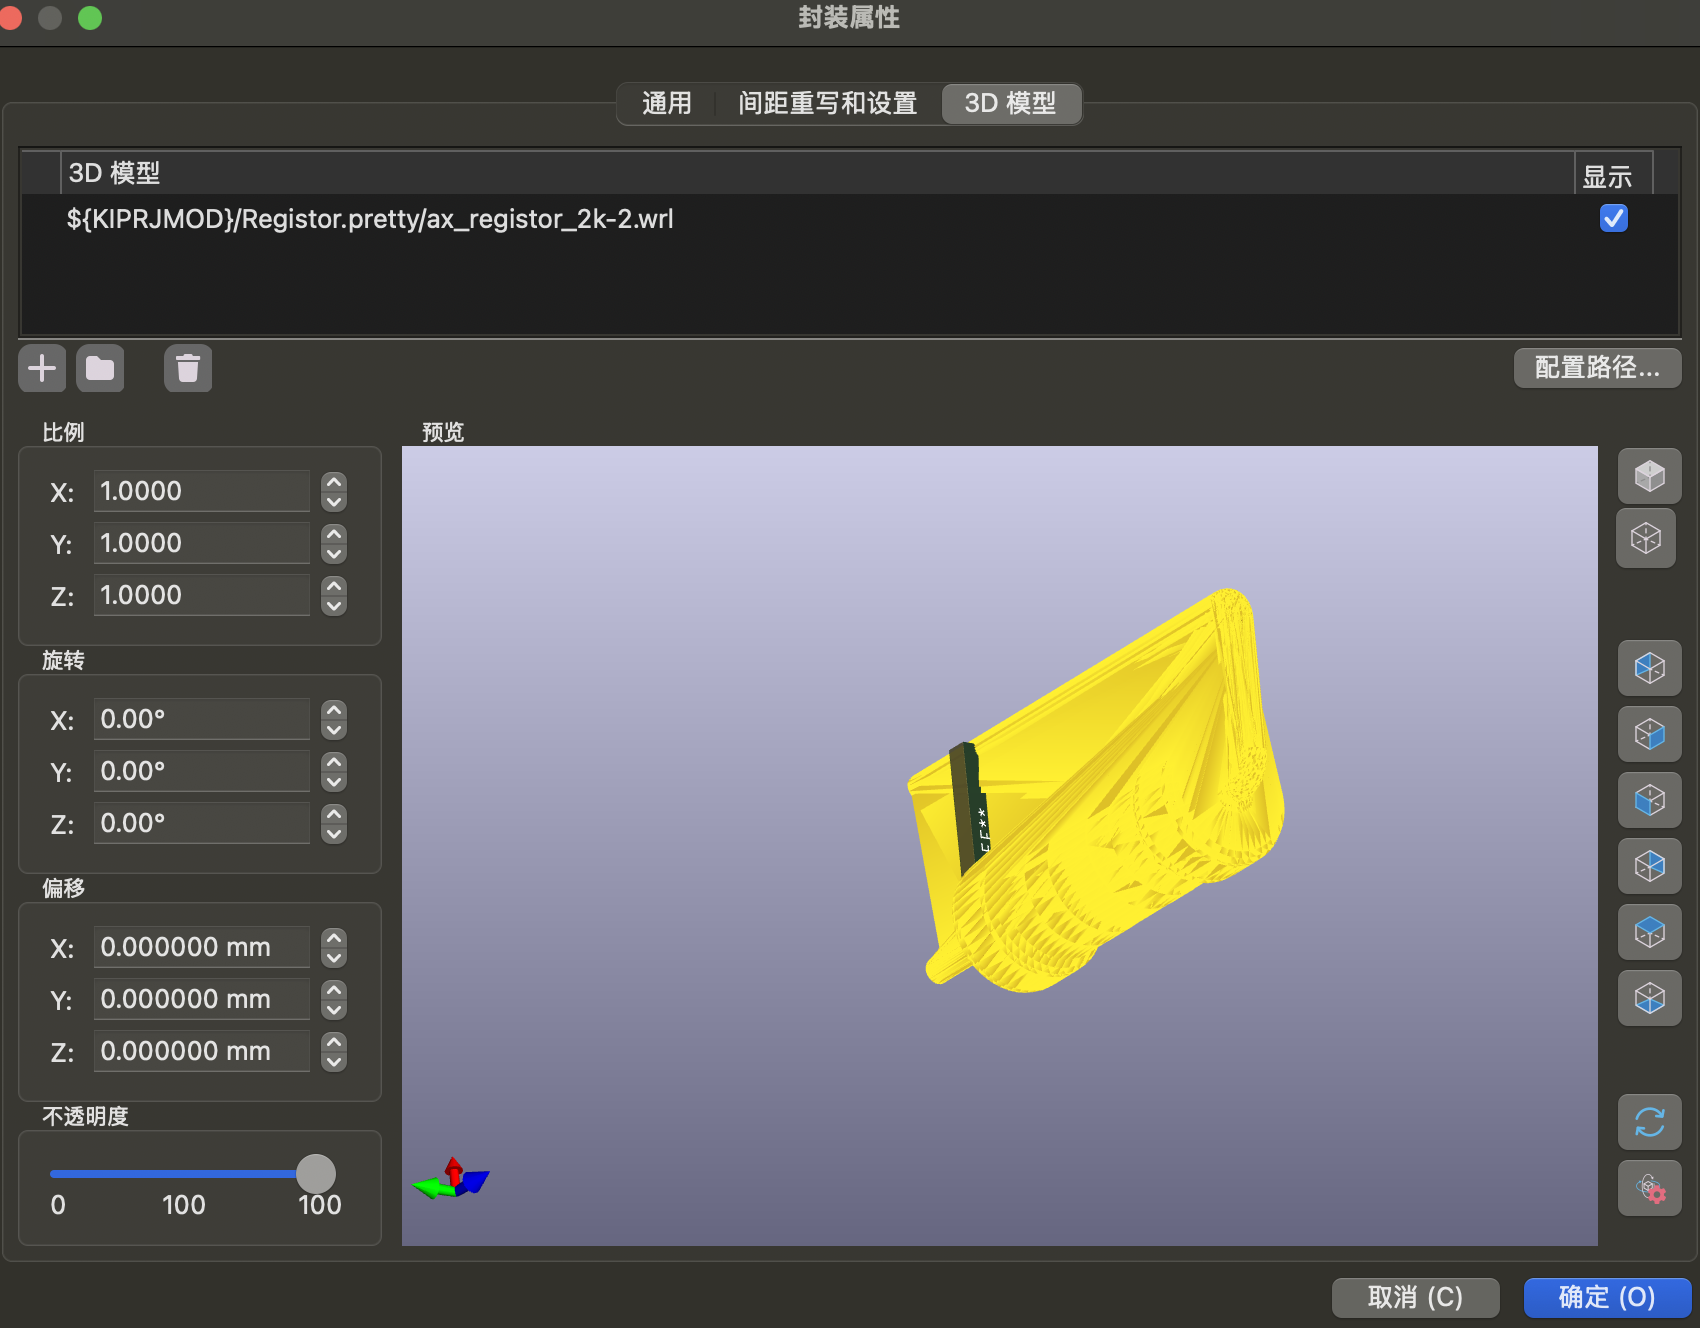Decrease the 偏移 X offset with its down arrow
1700x1328 pixels.
[334, 957]
